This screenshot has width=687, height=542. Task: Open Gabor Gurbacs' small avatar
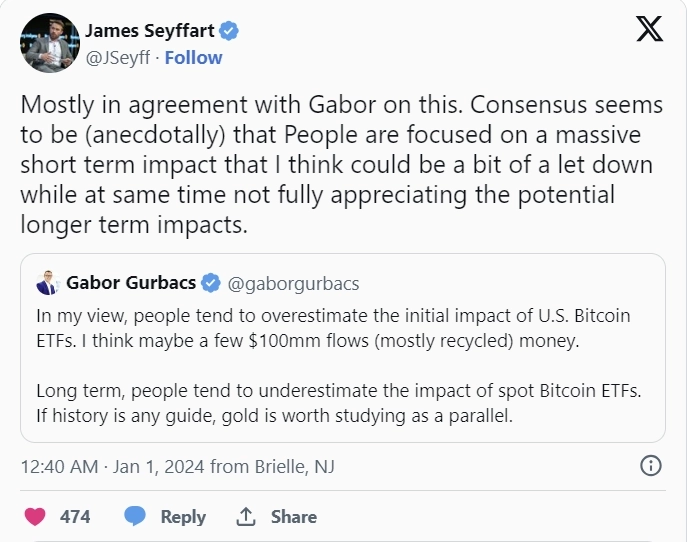click(x=47, y=283)
